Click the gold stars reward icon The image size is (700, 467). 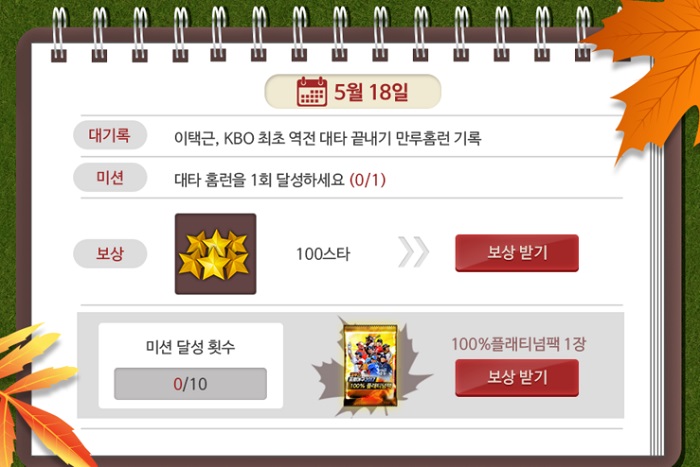click(216, 254)
